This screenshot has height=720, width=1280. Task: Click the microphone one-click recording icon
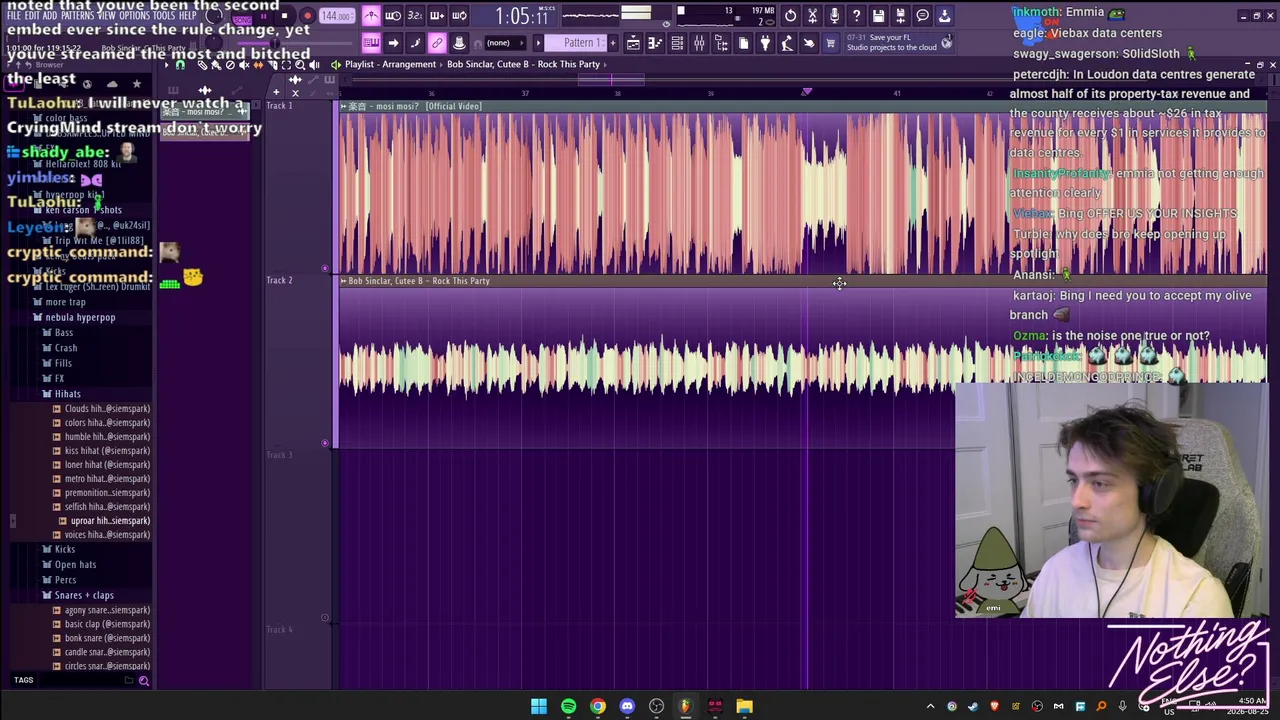pos(834,15)
